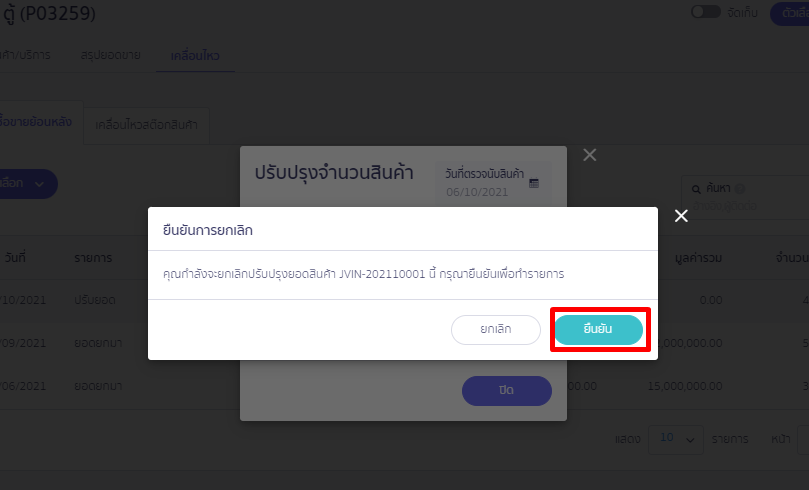Open the สรุปยอดขาย tab
809x490 pixels.
(112, 55)
